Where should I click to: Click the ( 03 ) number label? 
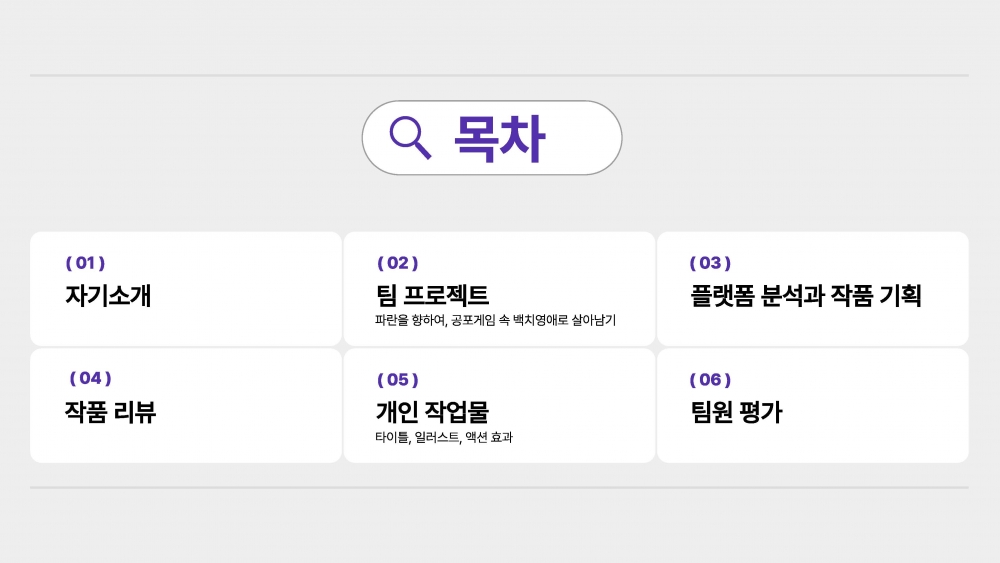pos(710,263)
